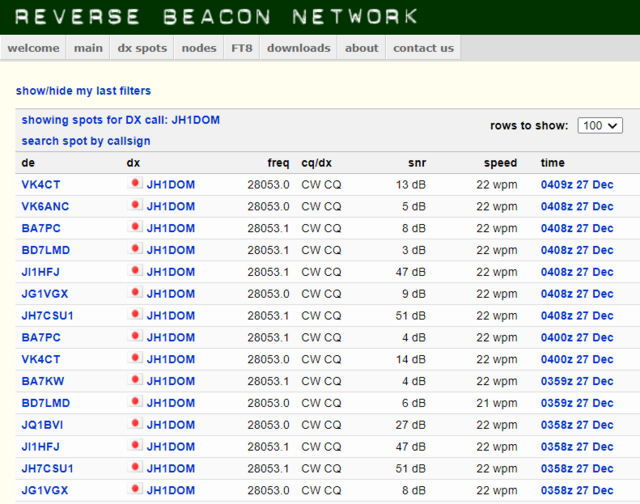The width and height of the screenshot is (640, 504).
Task: Click showing spots for DX call: JH1DOM
Action: coord(120,120)
